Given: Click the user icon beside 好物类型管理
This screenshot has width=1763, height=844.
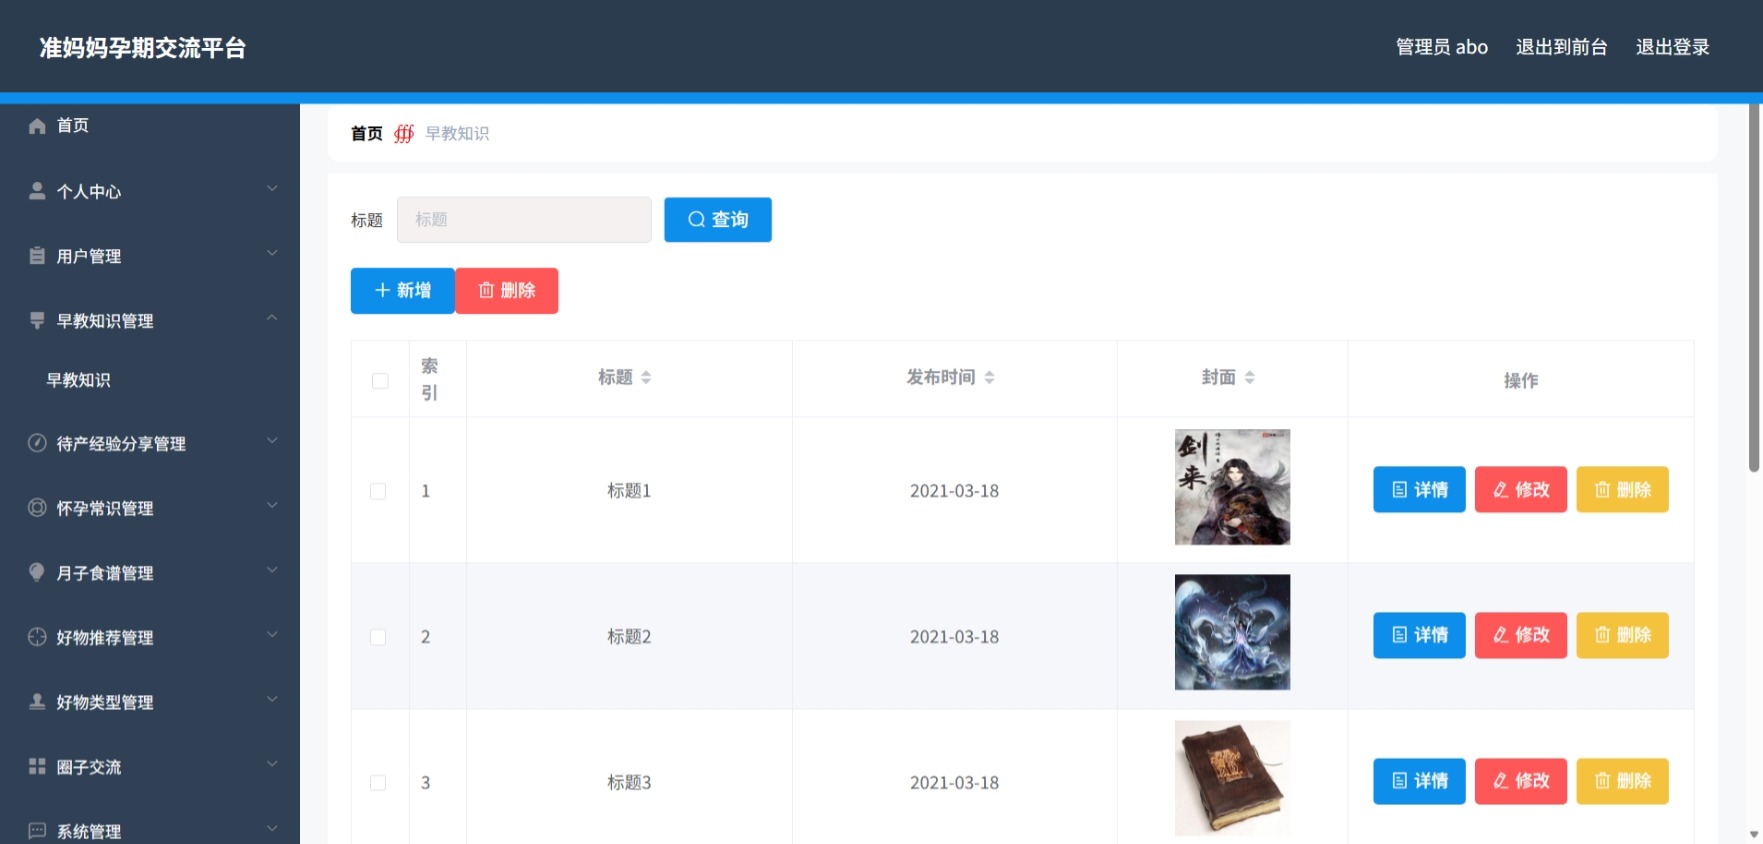Looking at the screenshot, I should coord(37,701).
